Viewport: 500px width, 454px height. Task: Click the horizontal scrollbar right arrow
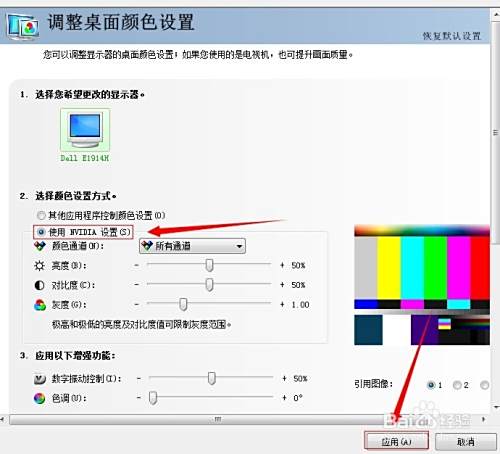point(483,419)
